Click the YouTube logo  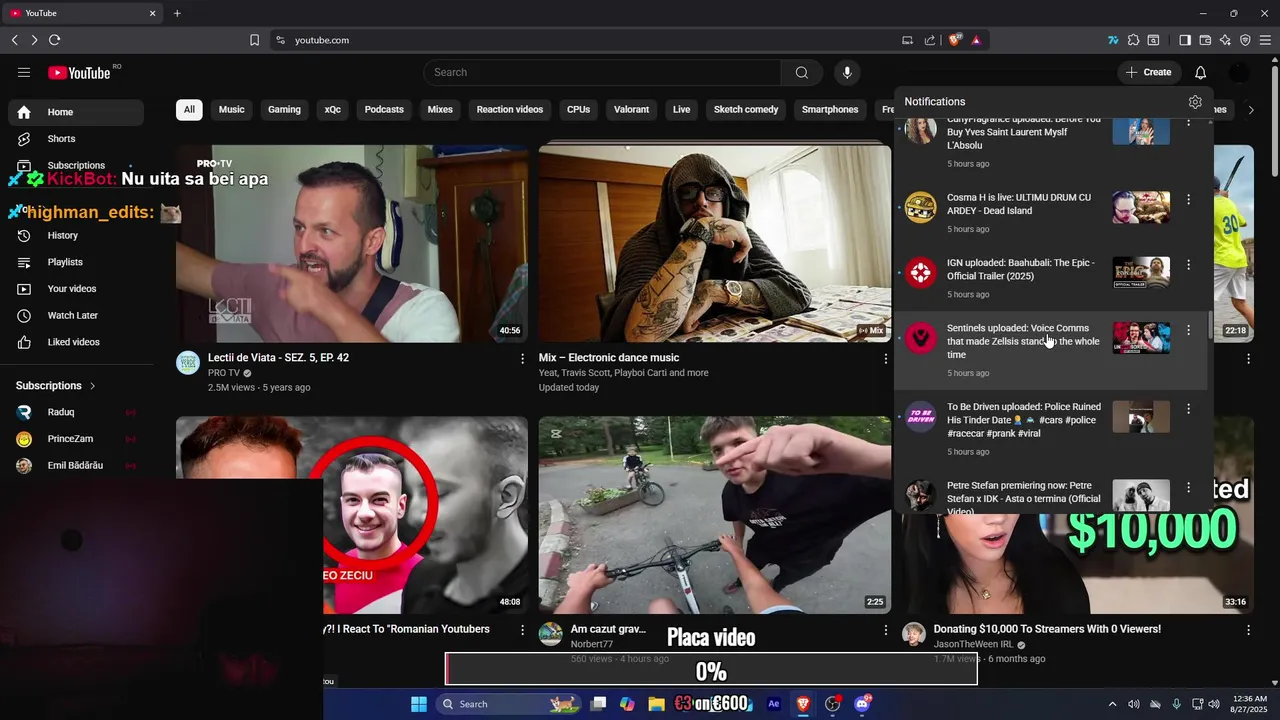[x=79, y=72]
